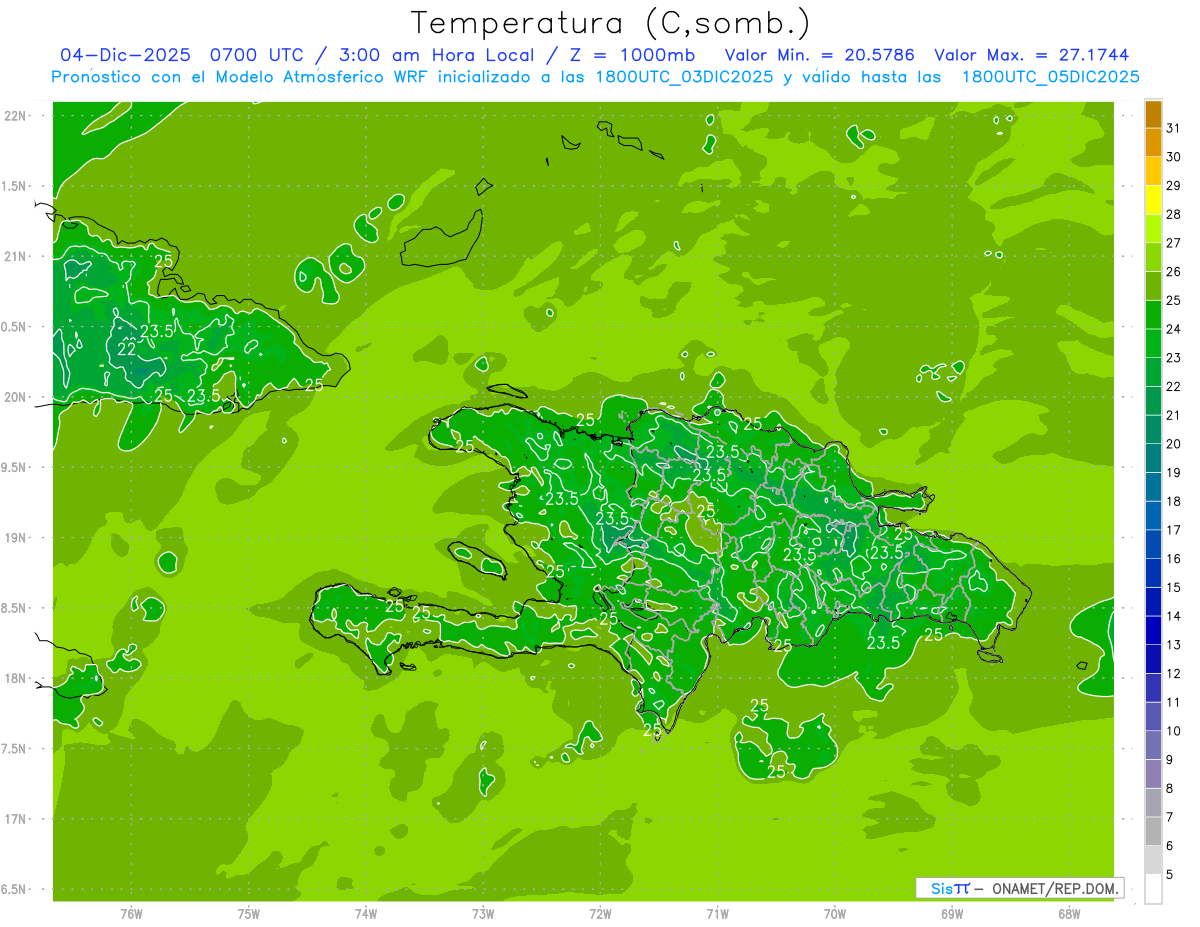Click the "Temperatura (C,somb.)" map title

[611, 24]
